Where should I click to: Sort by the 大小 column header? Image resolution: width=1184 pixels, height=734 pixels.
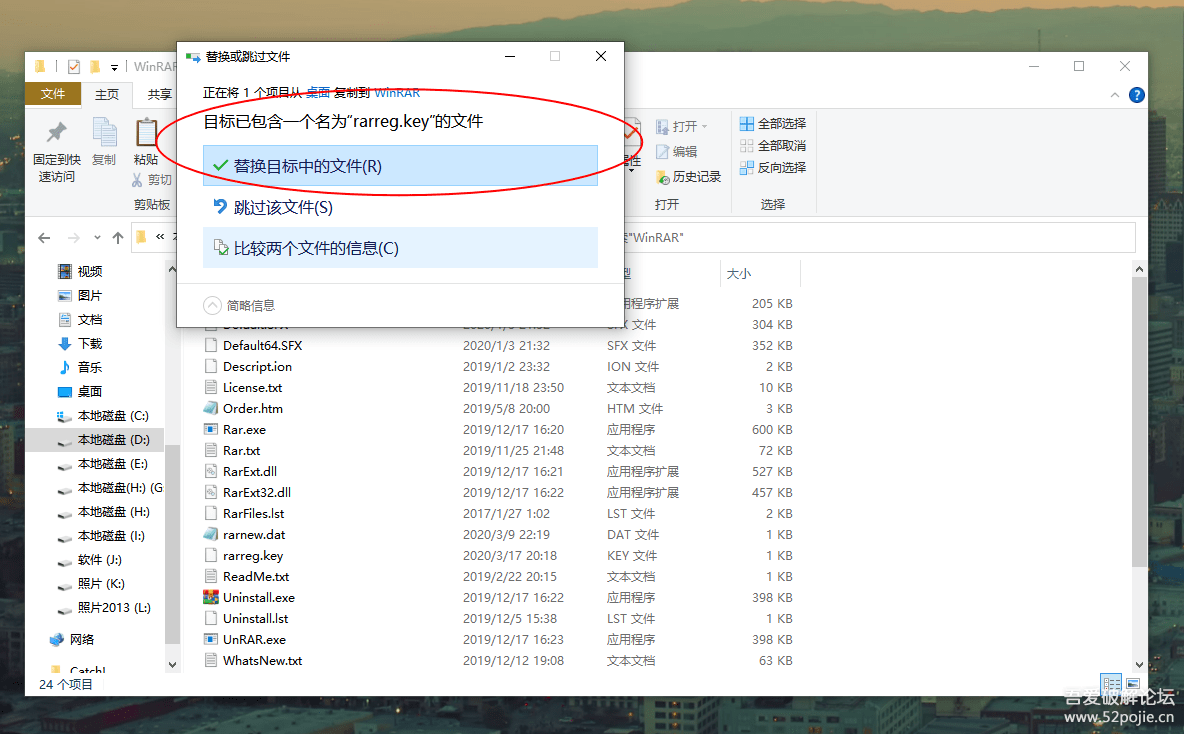click(x=759, y=273)
